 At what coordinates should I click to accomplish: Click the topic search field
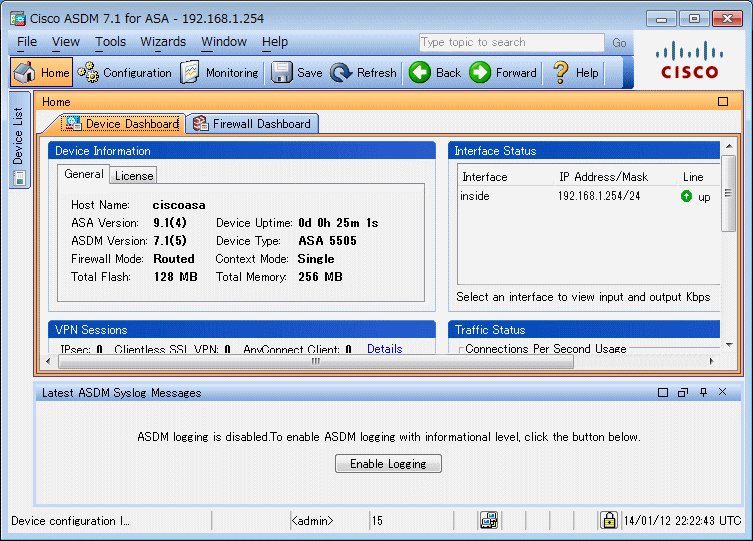point(511,42)
